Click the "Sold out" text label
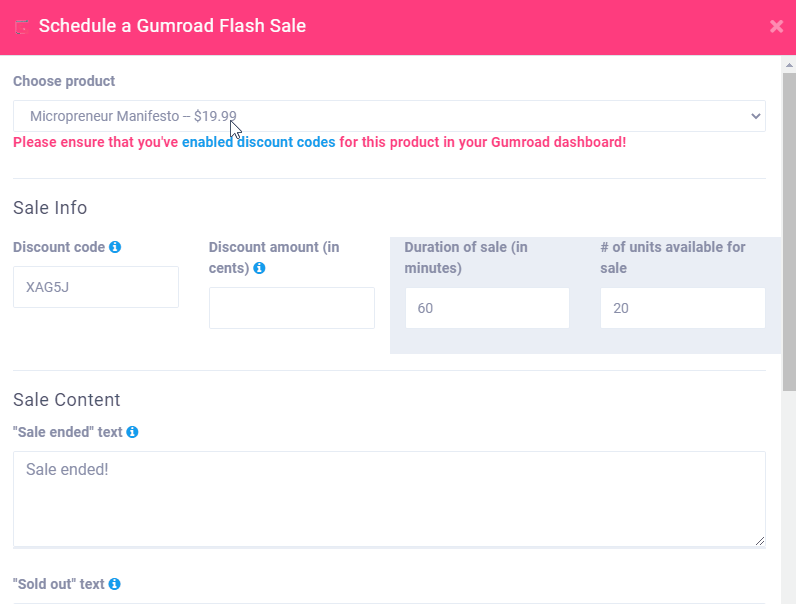Image resolution: width=796 pixels, height=604 pixels. click(x=59, y=584)
